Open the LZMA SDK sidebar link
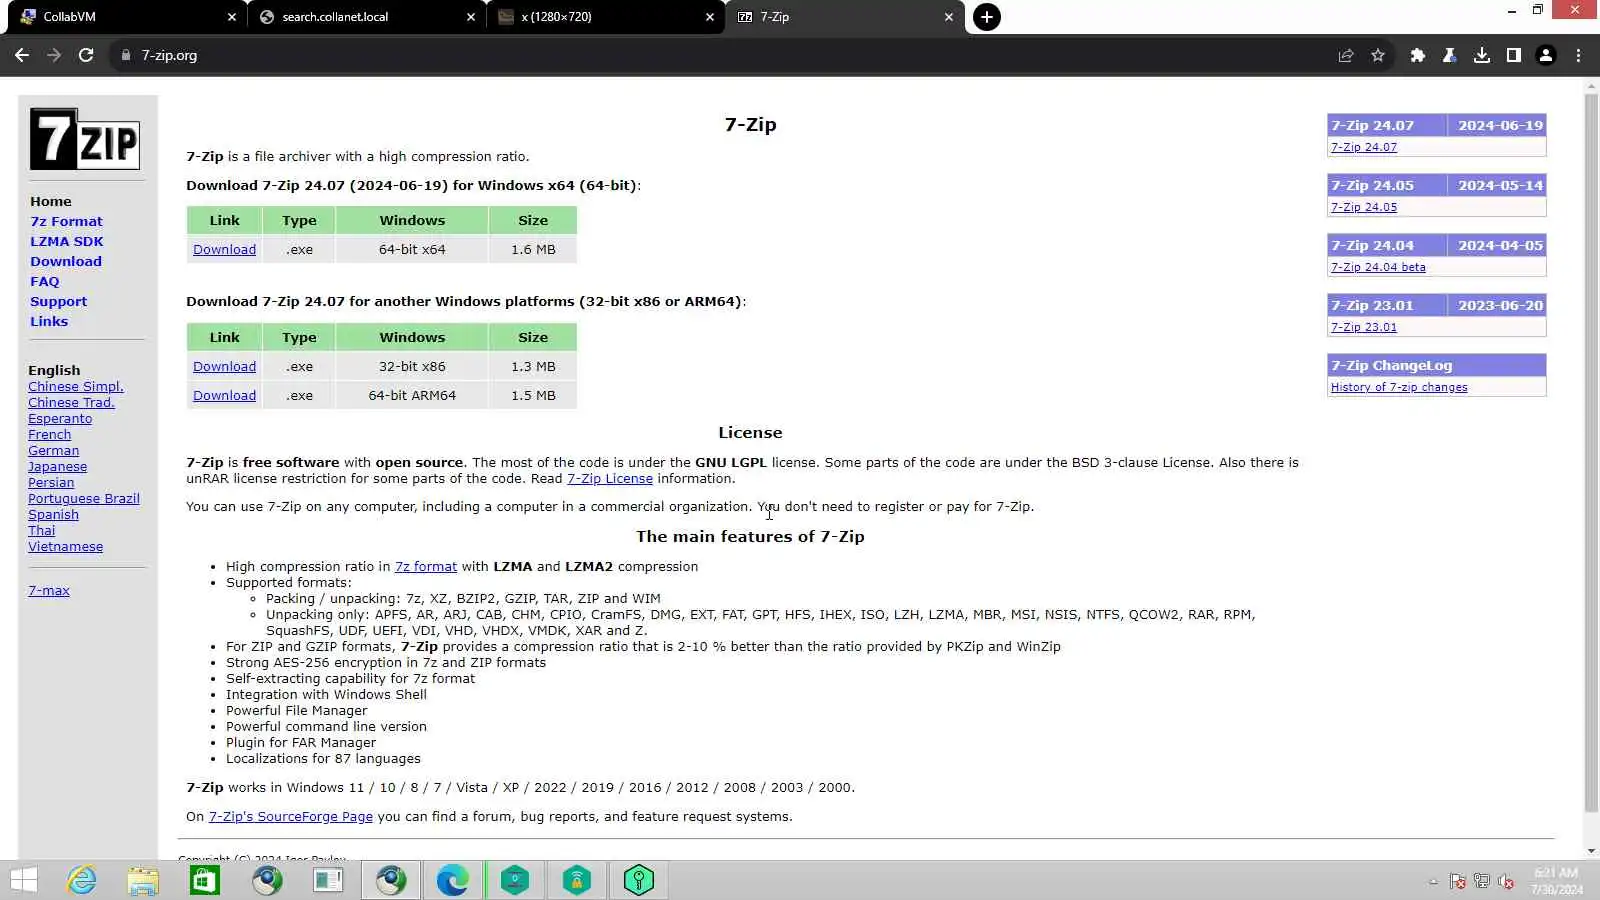The image size is (1600, 900). click(67, 241)
